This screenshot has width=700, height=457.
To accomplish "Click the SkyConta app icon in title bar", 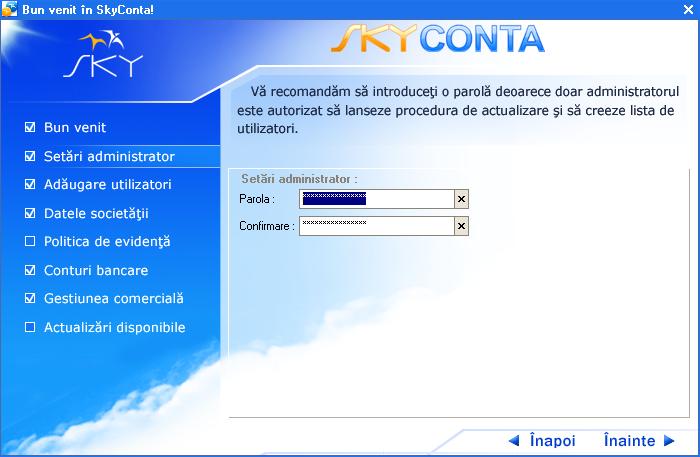I will [9, 9].
